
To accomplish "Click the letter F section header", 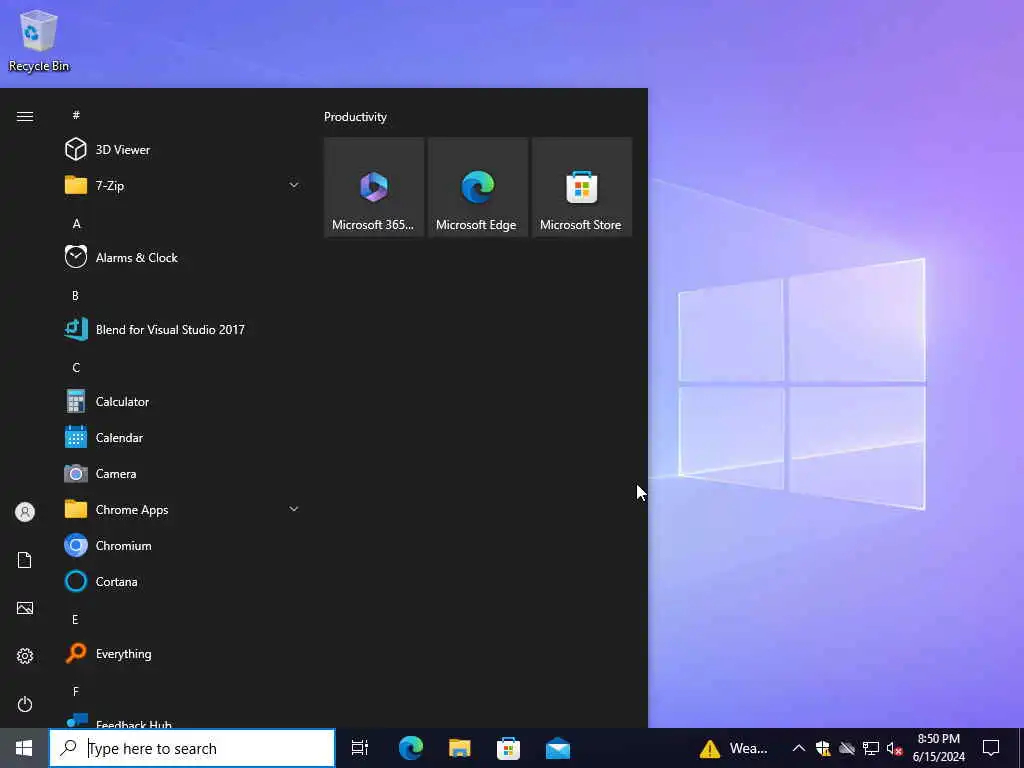I will tap(76, 691).
